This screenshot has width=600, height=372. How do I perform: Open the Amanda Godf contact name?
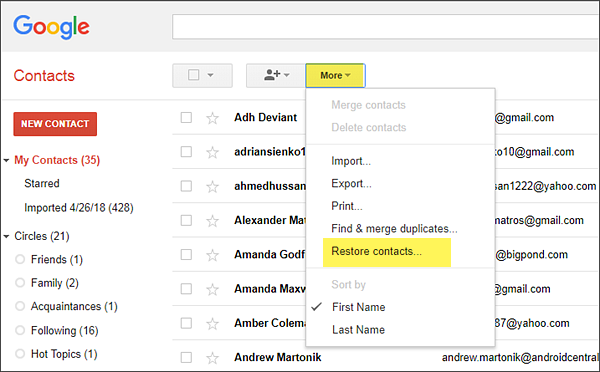point(270,255)
